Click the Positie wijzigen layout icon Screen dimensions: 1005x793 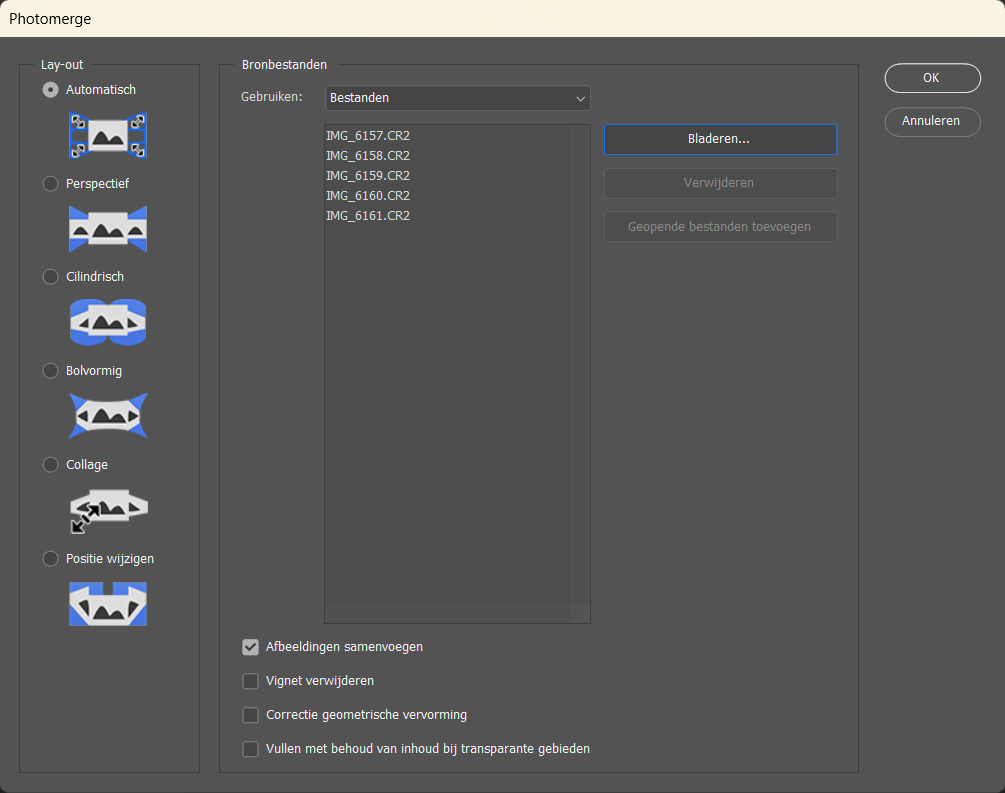pyautogui.click(x=108, y=604)
